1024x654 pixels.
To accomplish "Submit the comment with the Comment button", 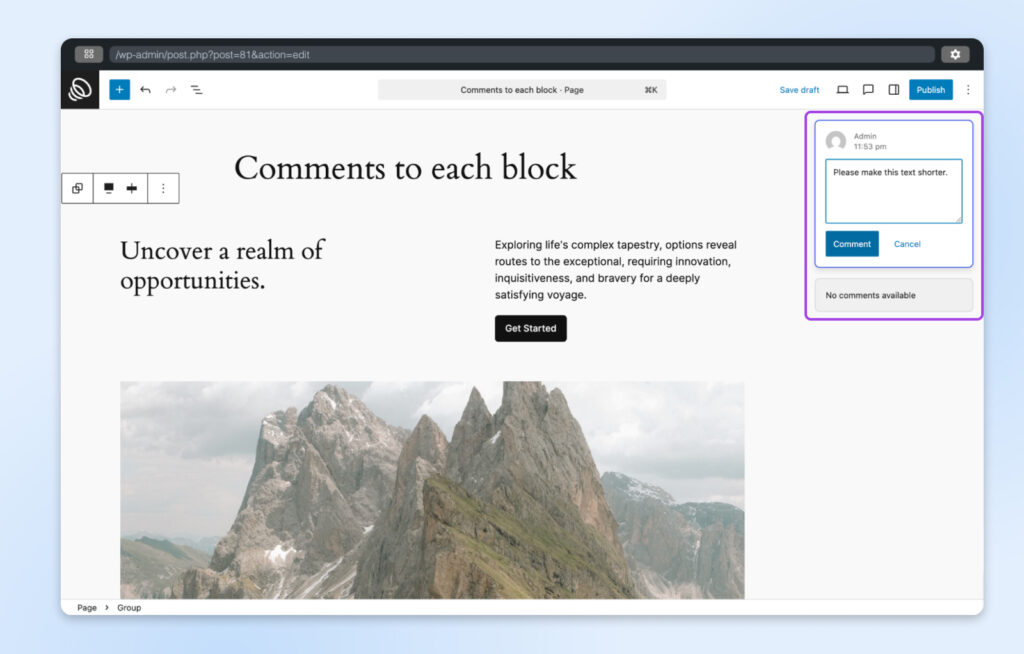I will click(x=851, y=243).
